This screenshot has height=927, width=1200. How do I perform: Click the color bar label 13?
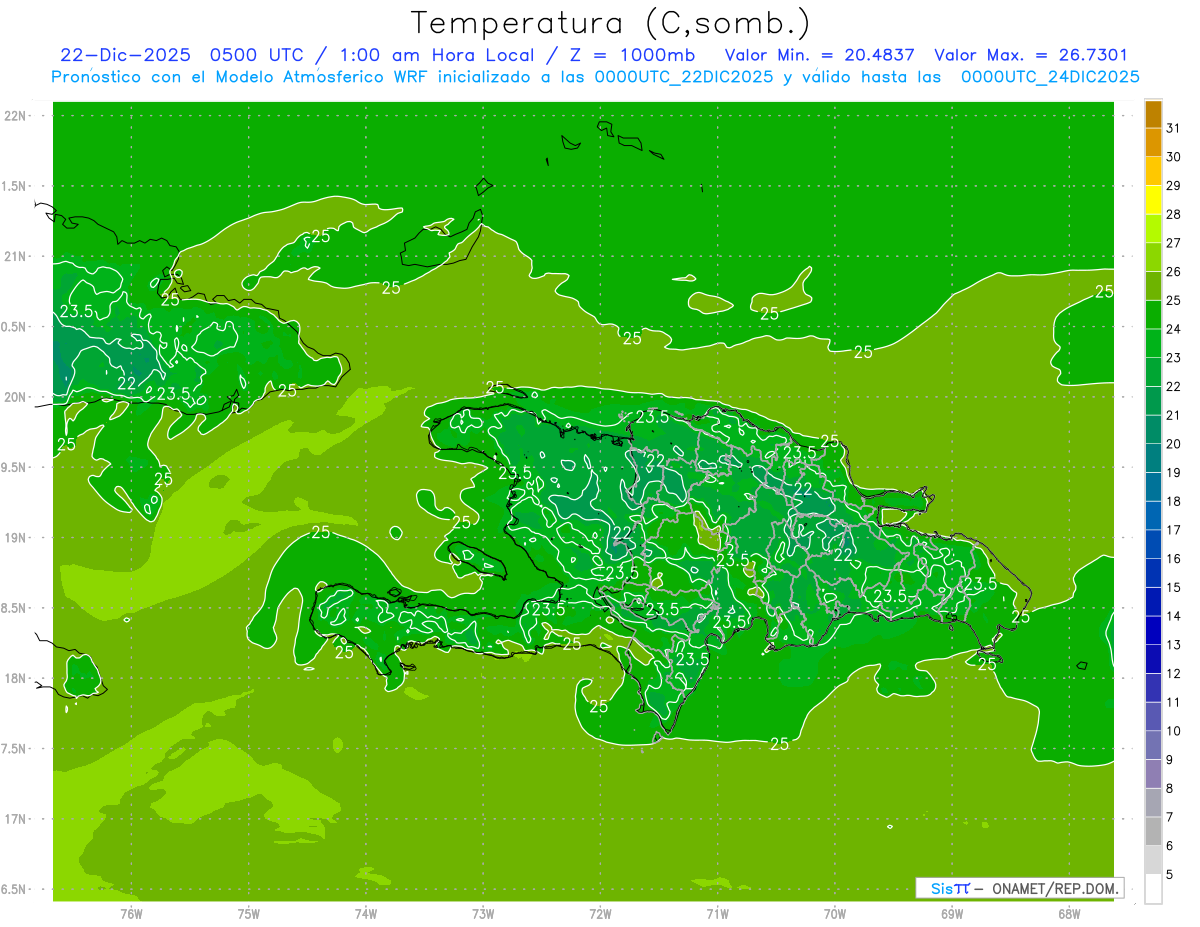point(1173,645)
